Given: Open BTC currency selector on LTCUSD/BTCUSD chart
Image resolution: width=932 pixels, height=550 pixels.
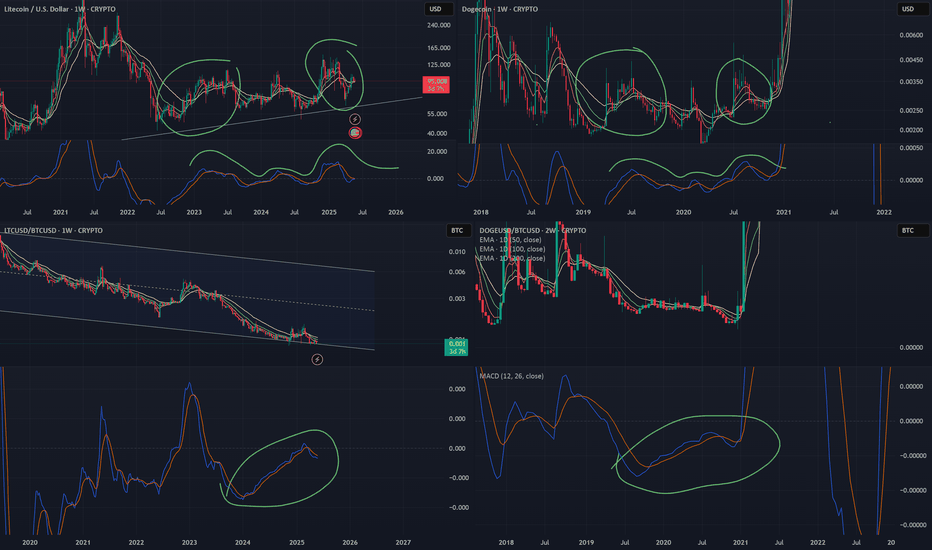Looking at the screenshot, I should pos(457,231).
